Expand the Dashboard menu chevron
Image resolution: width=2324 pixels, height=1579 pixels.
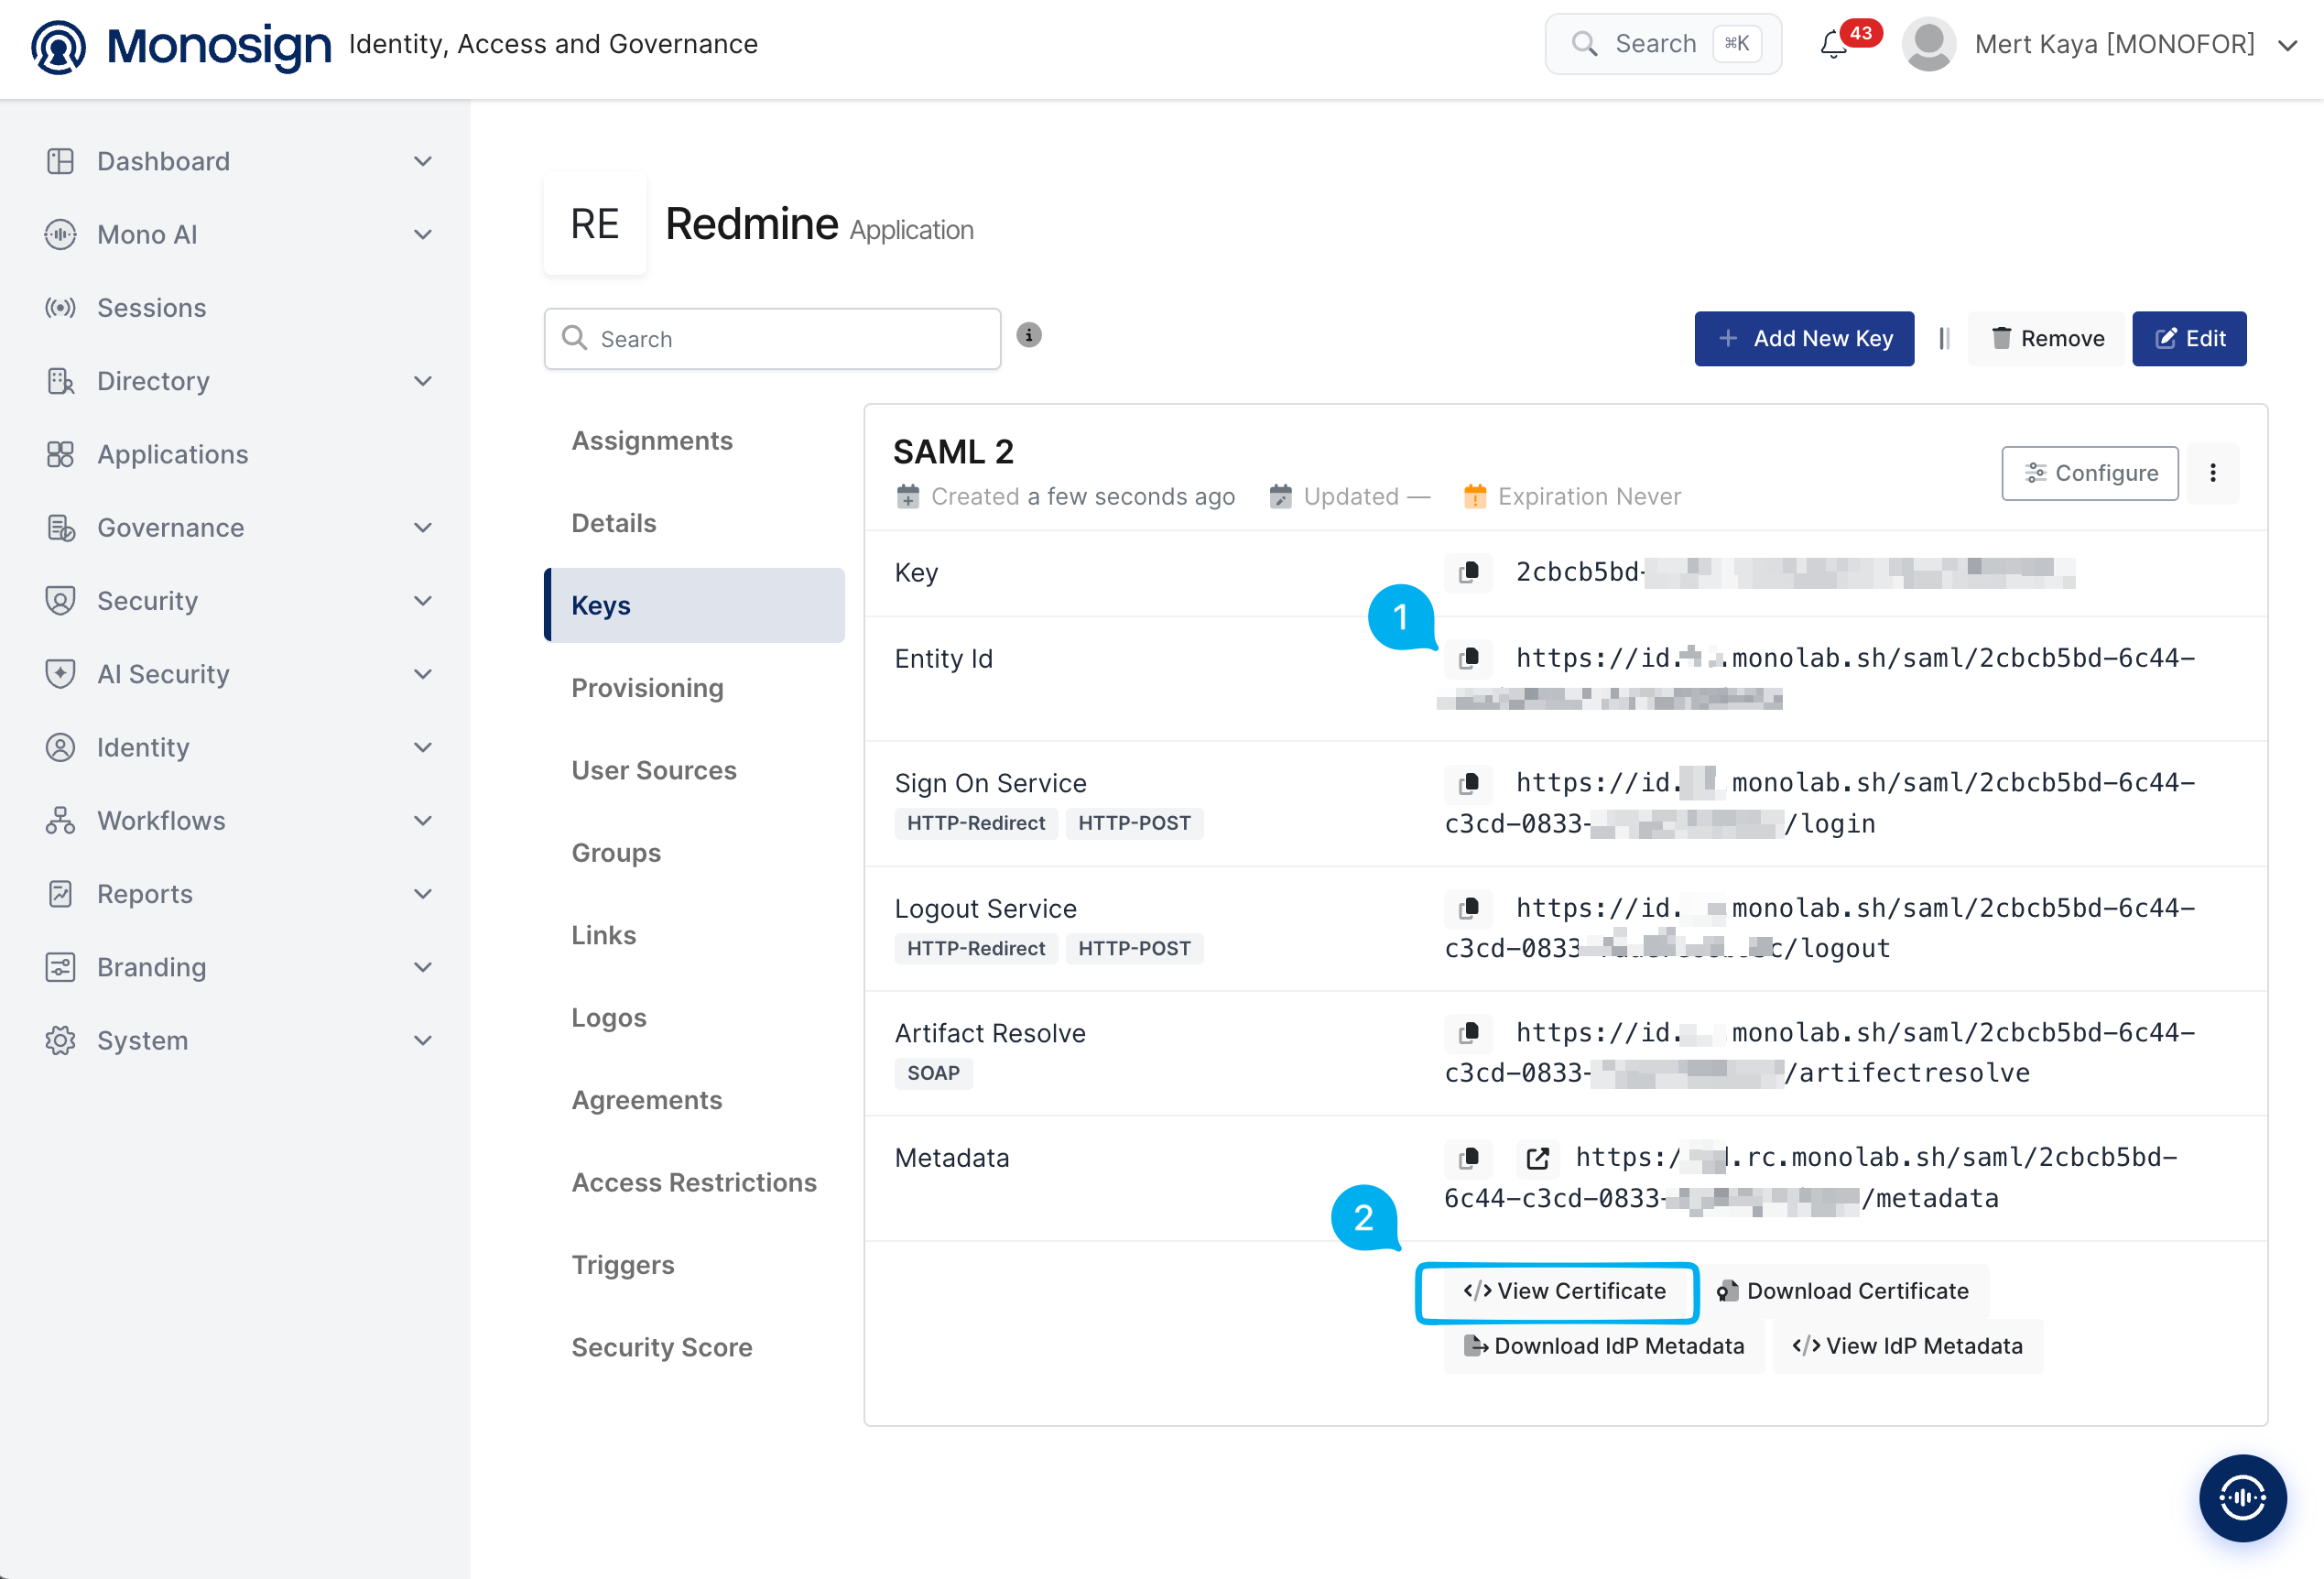pos(423,161)
